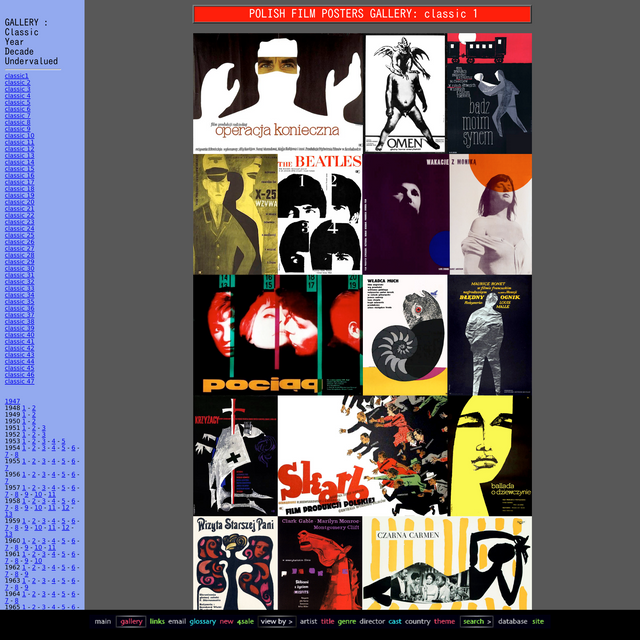The width and height of the screenshot is (640, 640).
Task: View posters by 'artist'
Action: 308,622
